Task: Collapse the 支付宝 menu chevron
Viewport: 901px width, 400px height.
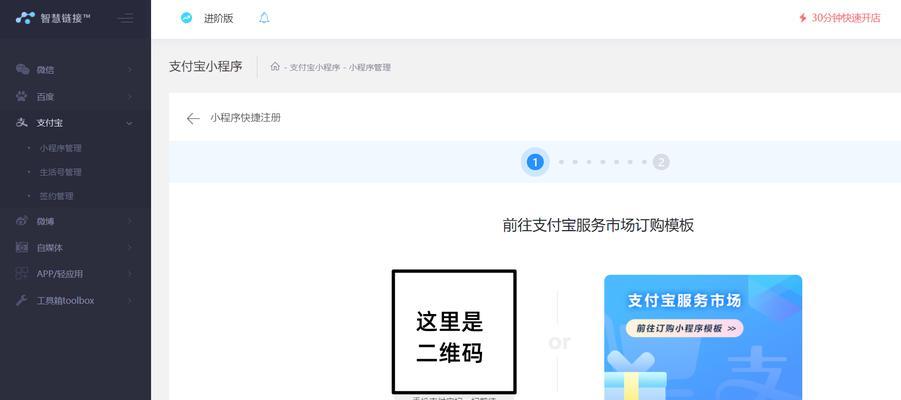Action: point(130,123)
